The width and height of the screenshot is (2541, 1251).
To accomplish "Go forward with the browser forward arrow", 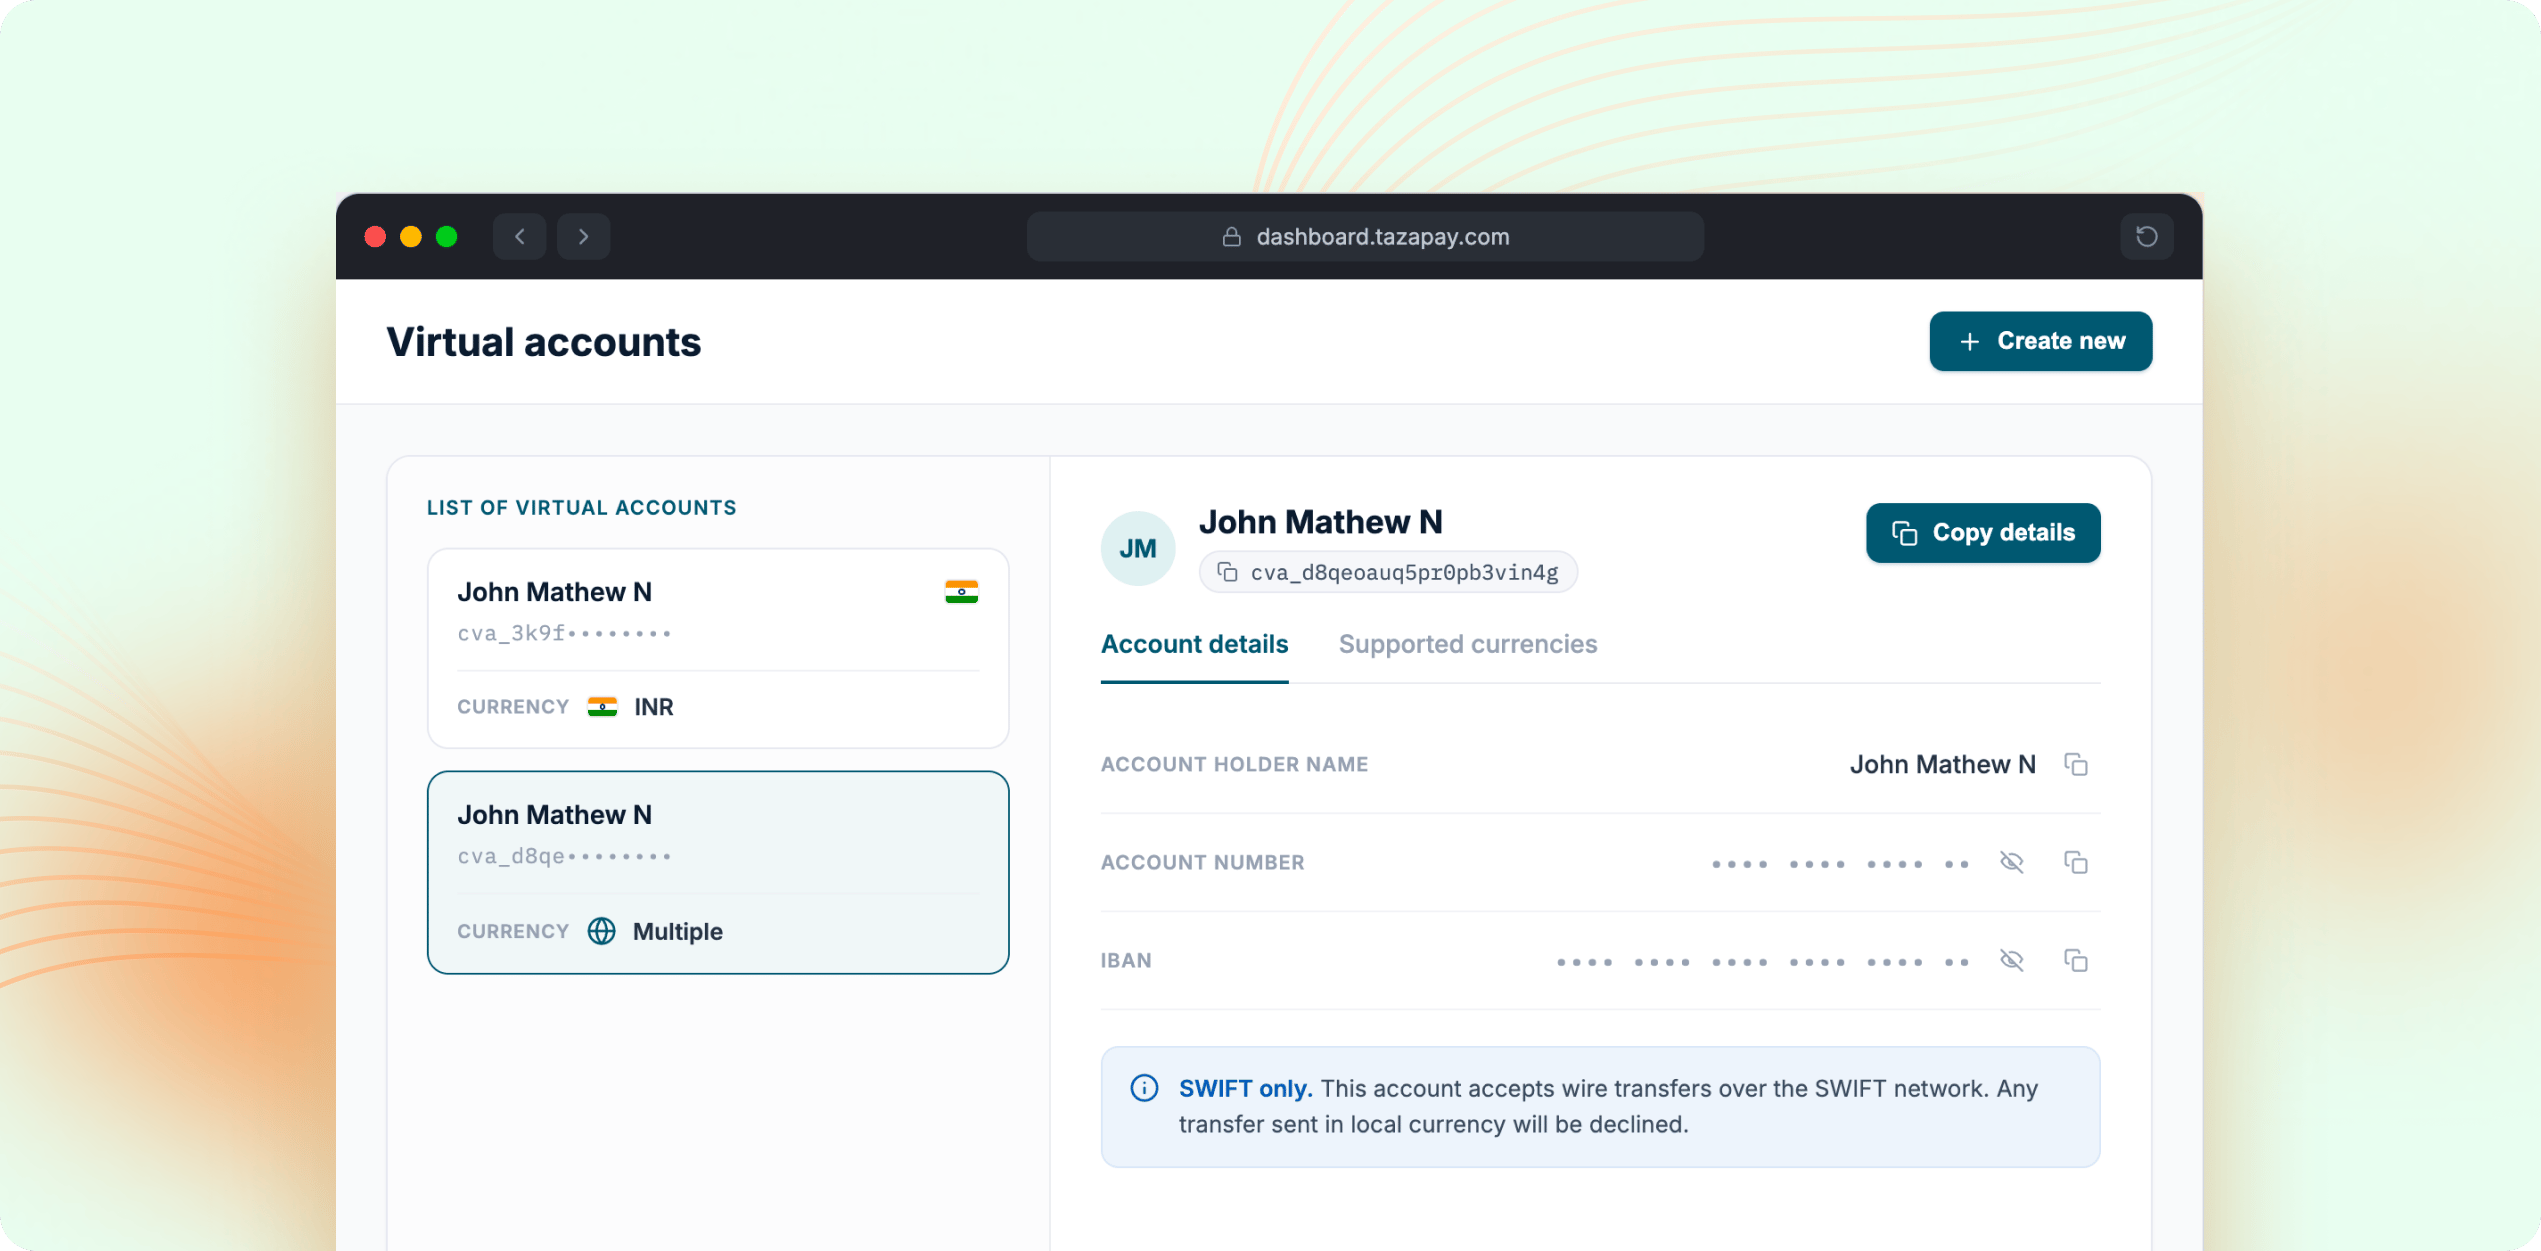I will pos(584,237).
